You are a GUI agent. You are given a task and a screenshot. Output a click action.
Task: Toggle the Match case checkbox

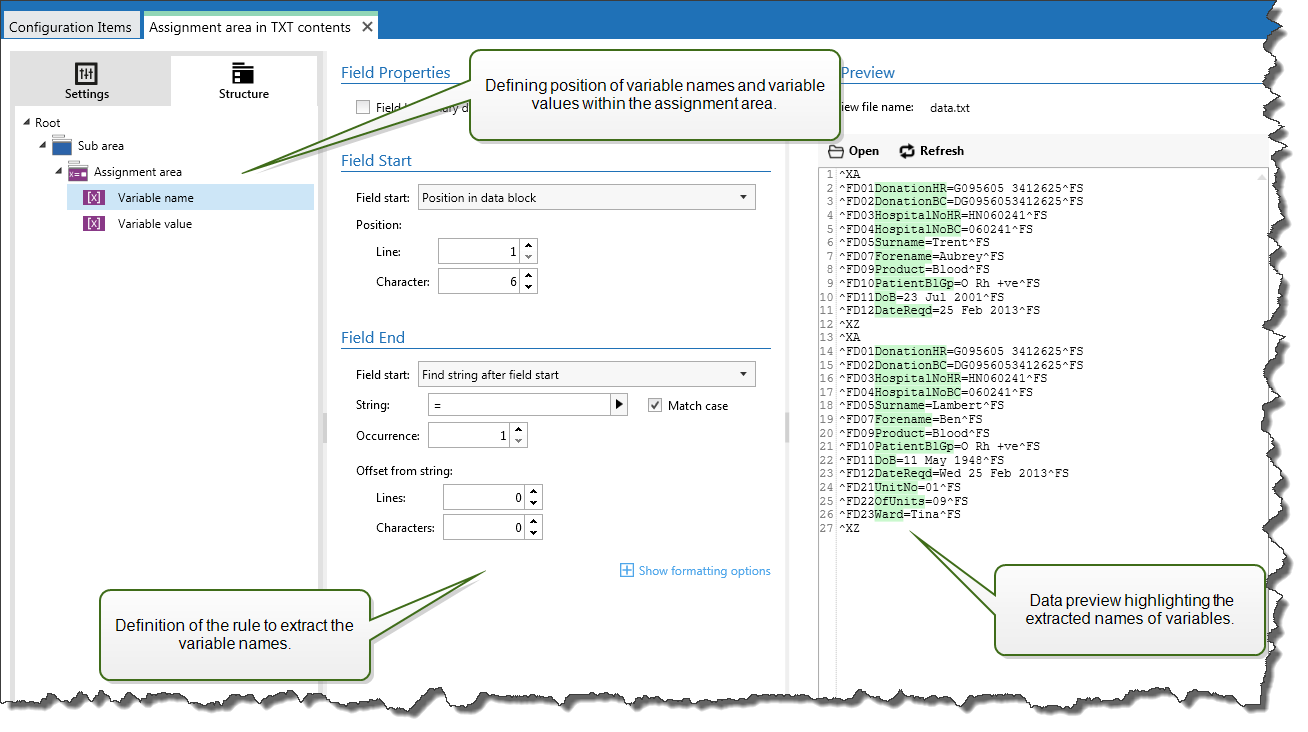656,405
